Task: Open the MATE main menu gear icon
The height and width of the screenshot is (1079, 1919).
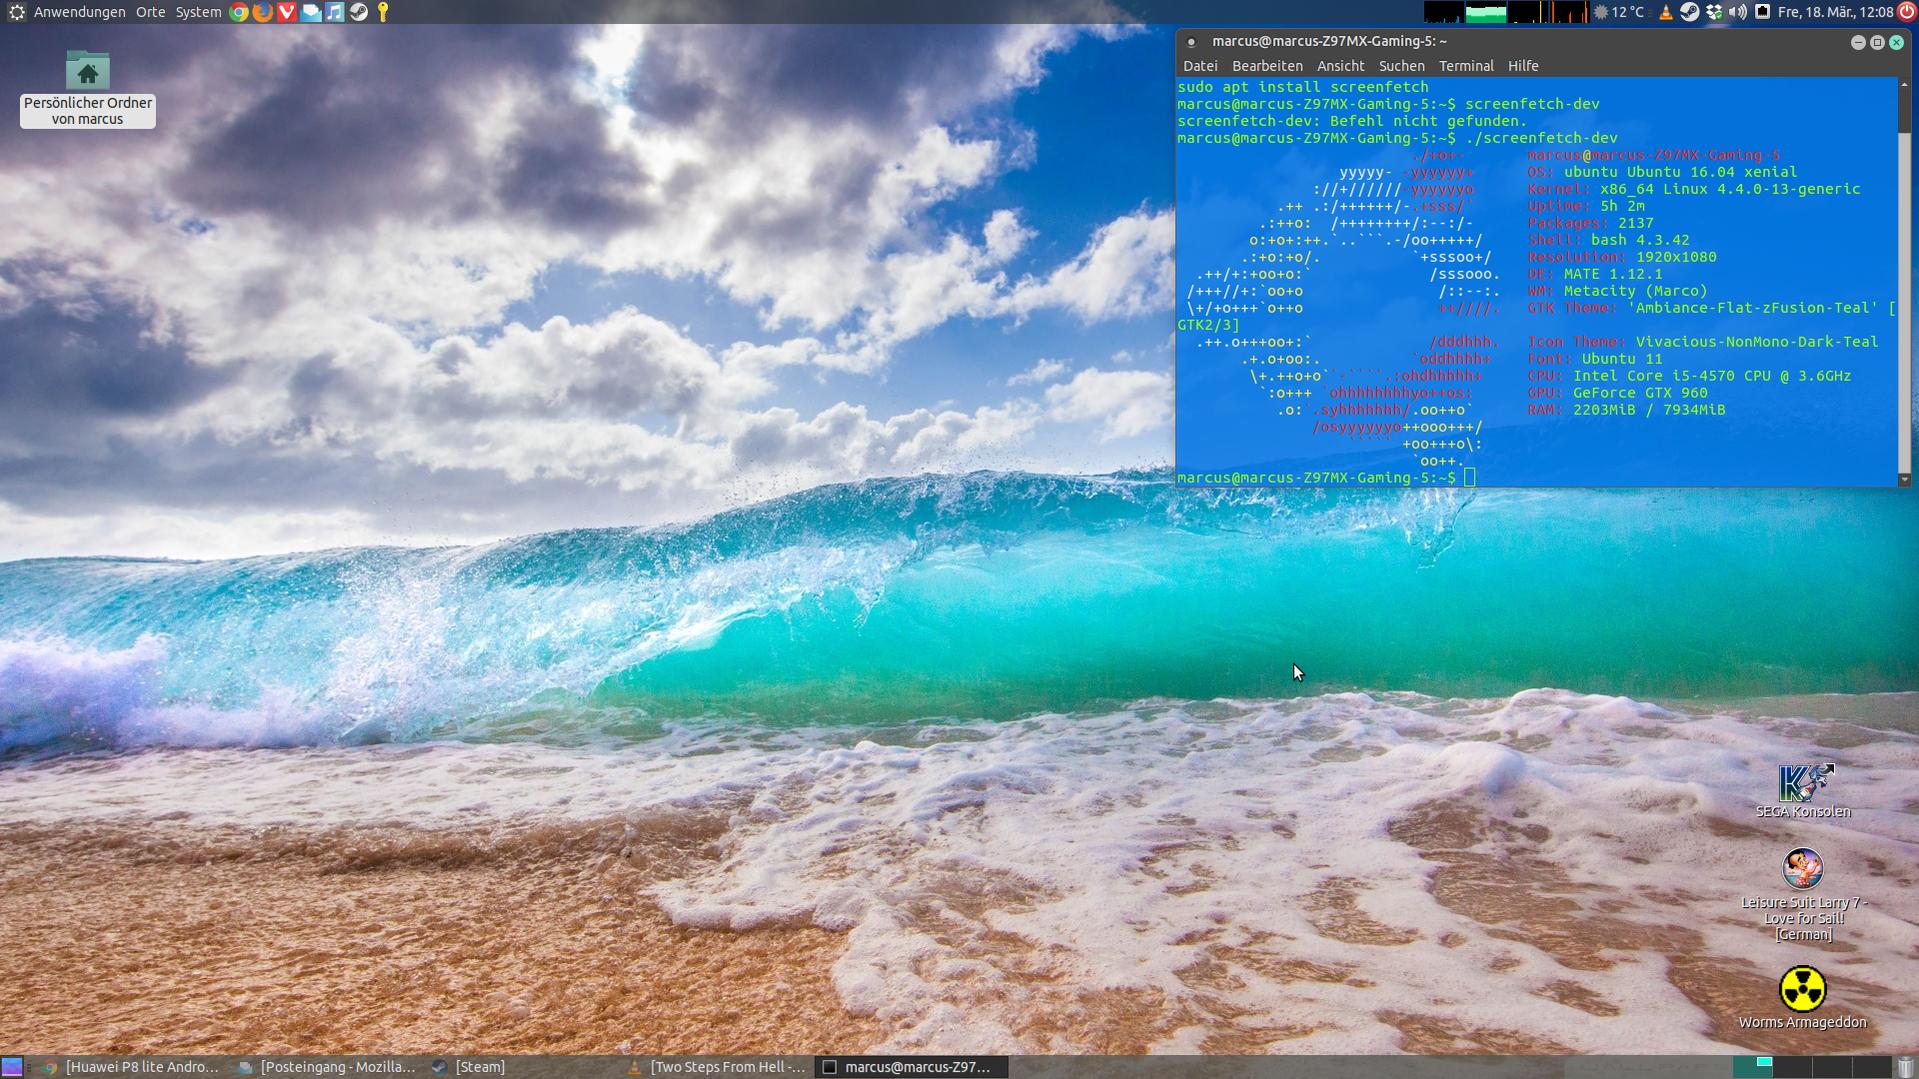Action: coord(16,12)
